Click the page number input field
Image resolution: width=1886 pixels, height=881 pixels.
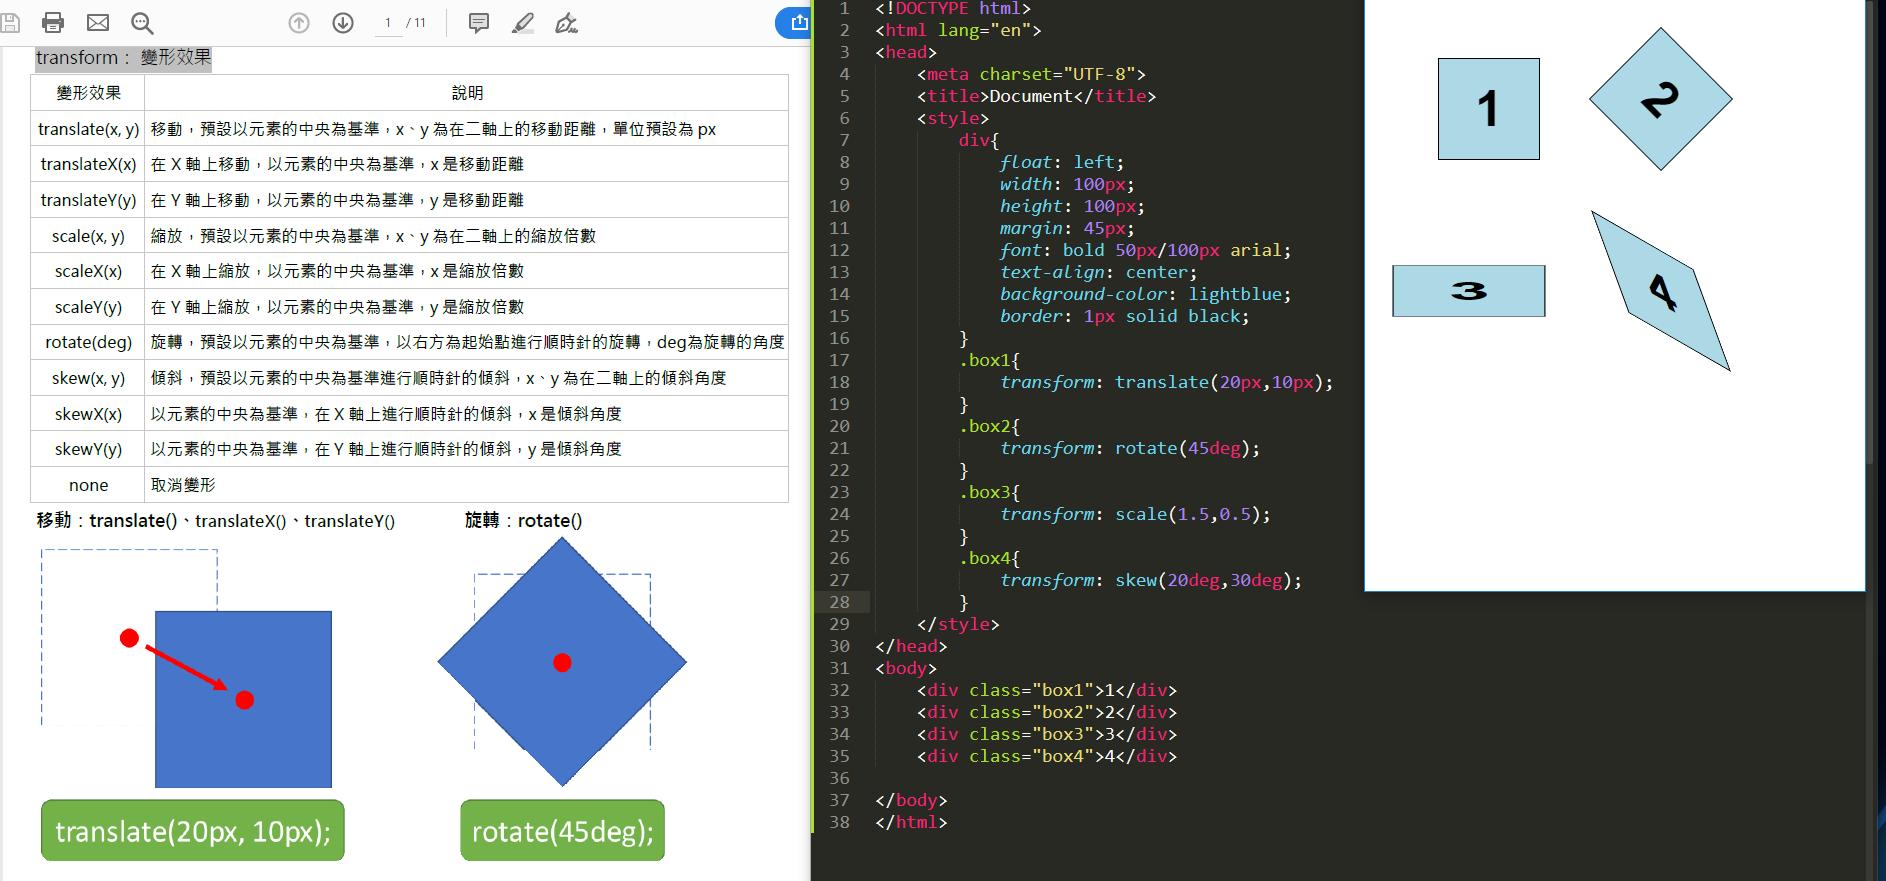[388, 23]
